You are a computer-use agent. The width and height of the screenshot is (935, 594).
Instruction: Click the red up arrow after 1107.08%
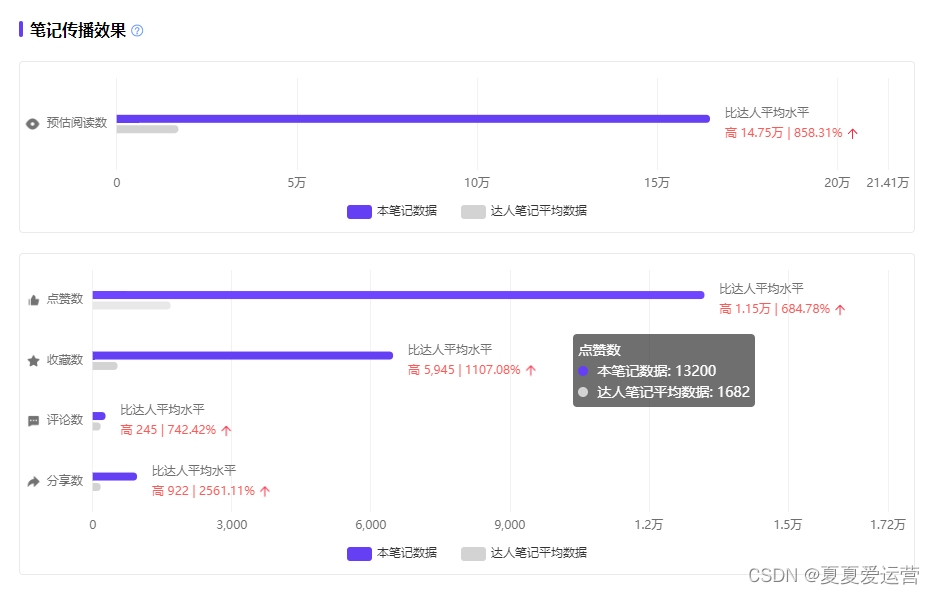(x=531, y=370)
